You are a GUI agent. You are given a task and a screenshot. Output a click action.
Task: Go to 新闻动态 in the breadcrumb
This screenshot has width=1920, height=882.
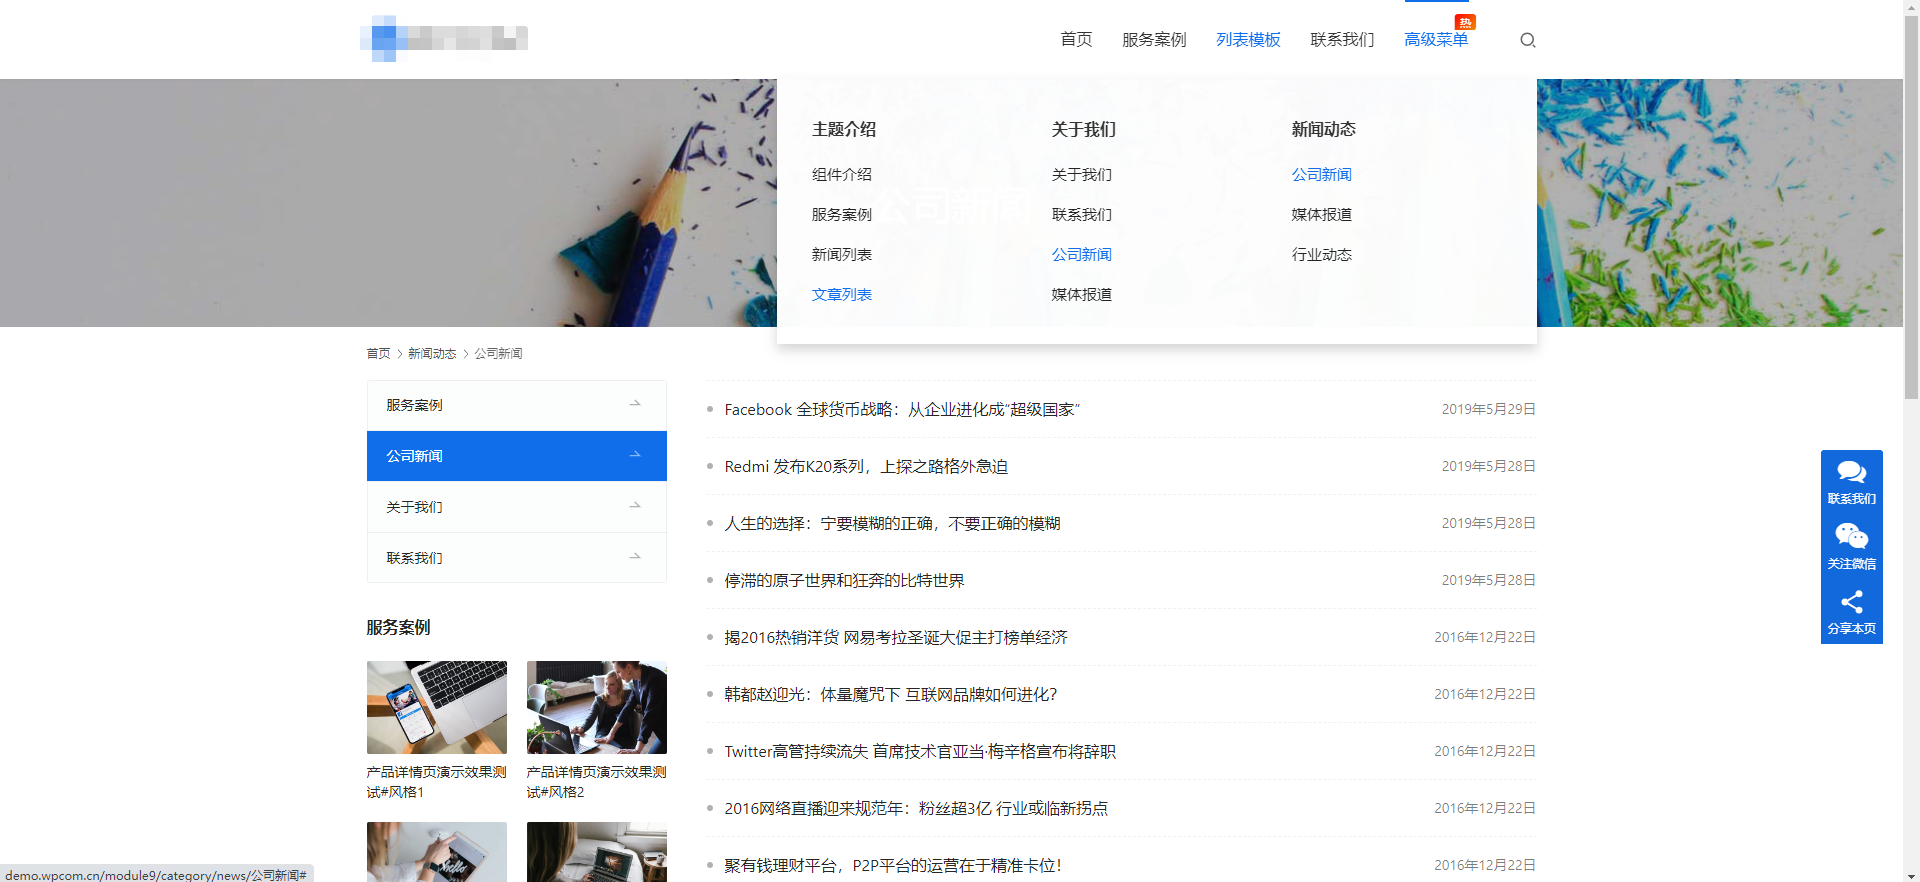pos(432,353)
